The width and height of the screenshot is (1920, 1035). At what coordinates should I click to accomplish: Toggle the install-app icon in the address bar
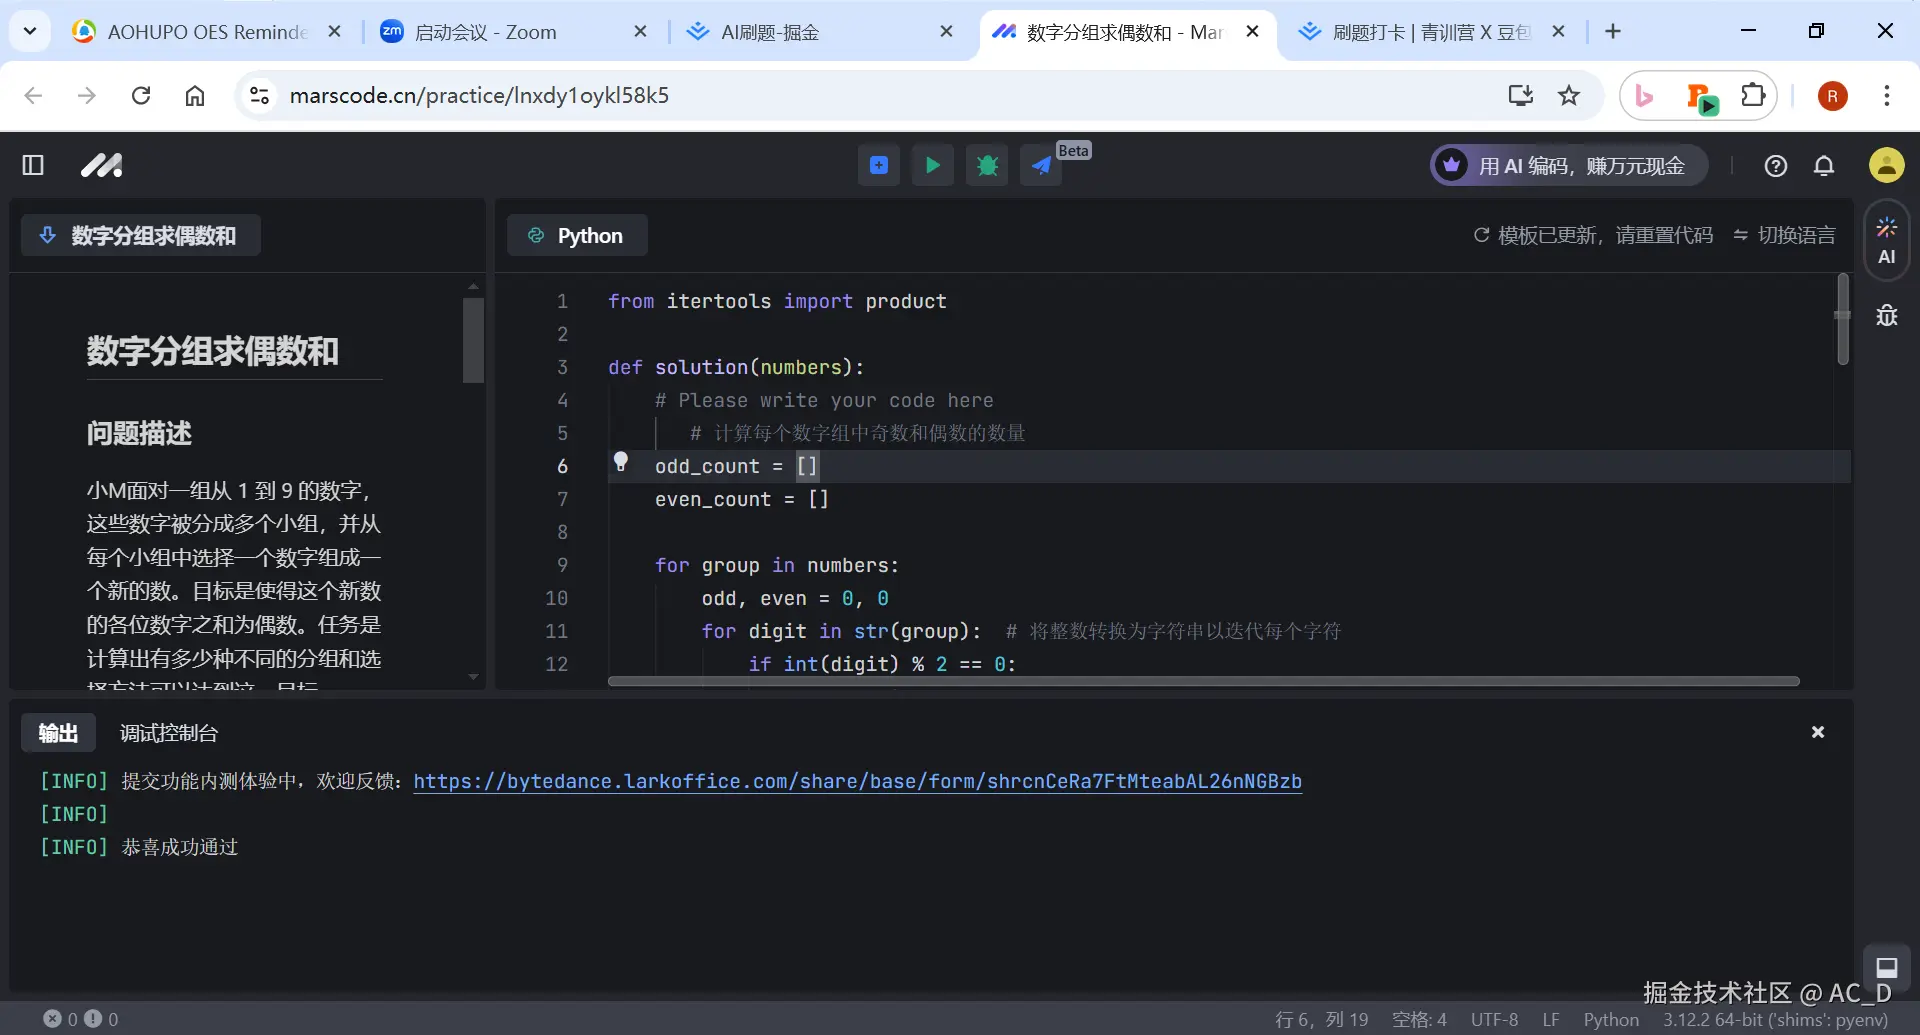click(1519, 95)
